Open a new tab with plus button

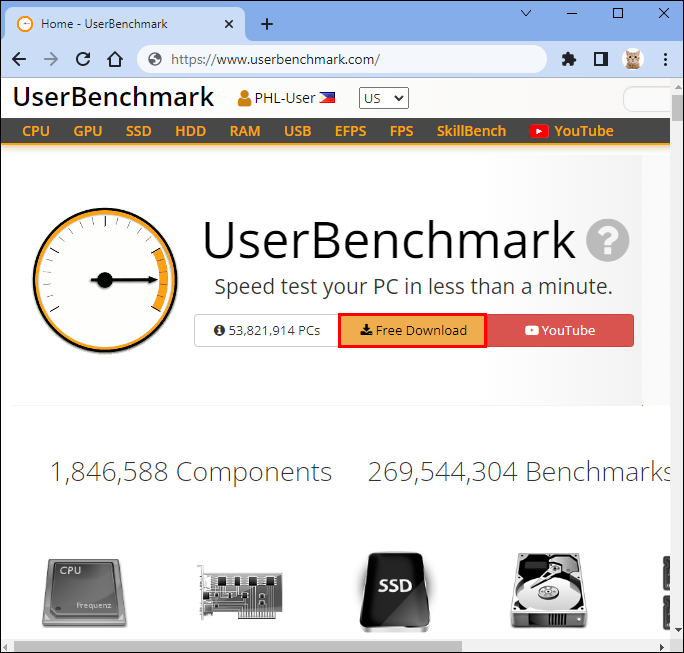(267, 24)
